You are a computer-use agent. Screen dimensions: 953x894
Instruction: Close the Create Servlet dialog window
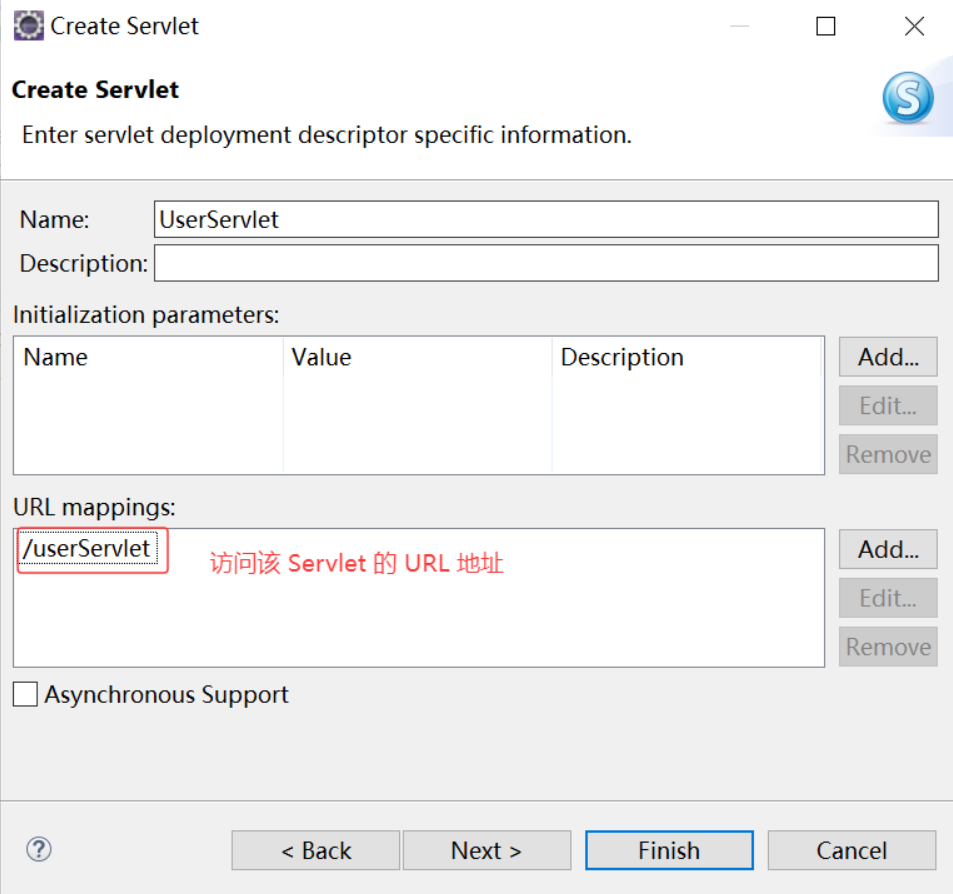click(x=914, y=26)
